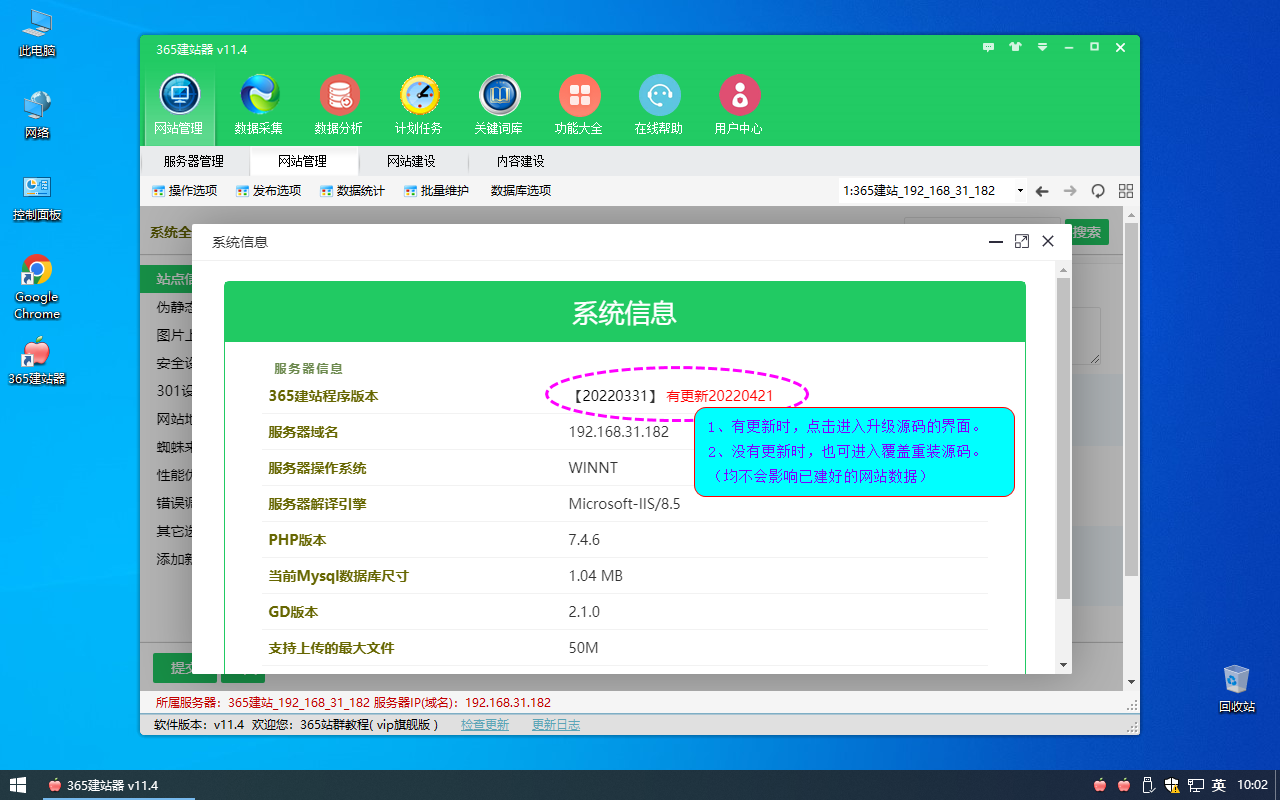Click the 365建站程序版本 label
This screenshot has width=1280, height=800.
323,396
